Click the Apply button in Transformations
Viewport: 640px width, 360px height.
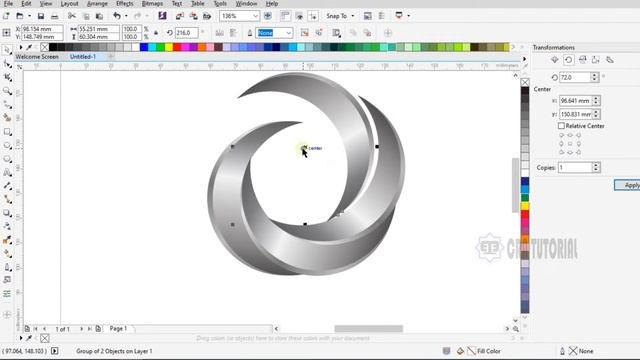click(x=627, y=185)
